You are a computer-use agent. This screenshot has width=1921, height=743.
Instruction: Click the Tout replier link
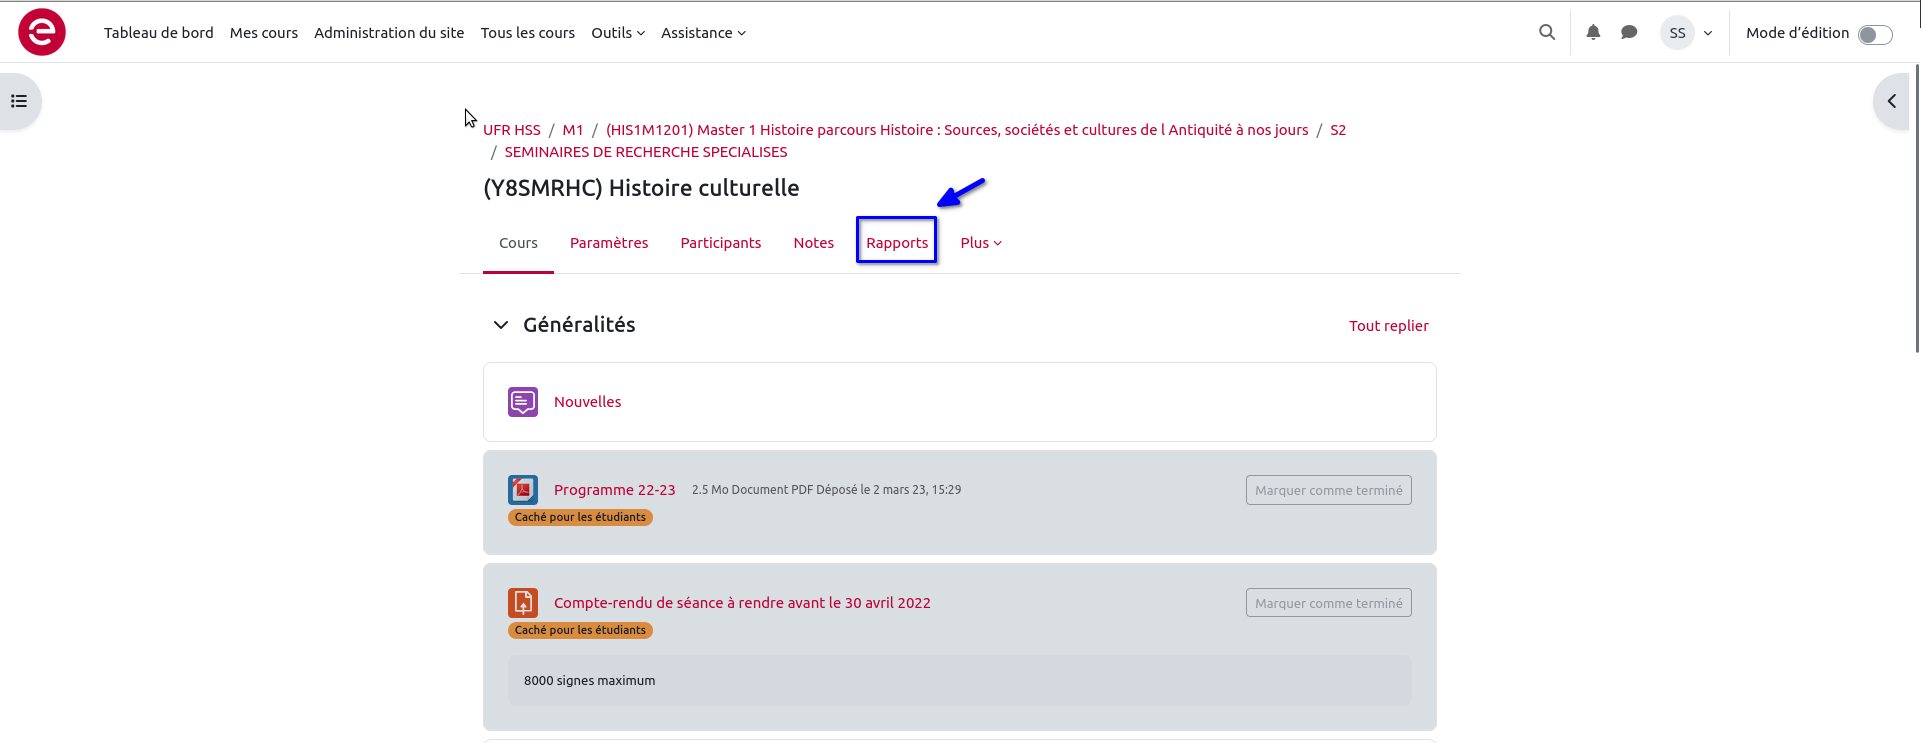(1388, 326)
